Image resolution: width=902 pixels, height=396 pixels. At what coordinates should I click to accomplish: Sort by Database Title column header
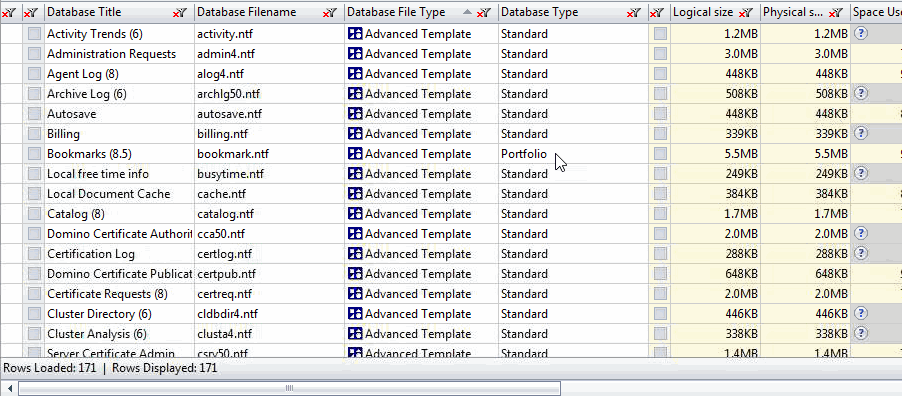click(84, 12)
